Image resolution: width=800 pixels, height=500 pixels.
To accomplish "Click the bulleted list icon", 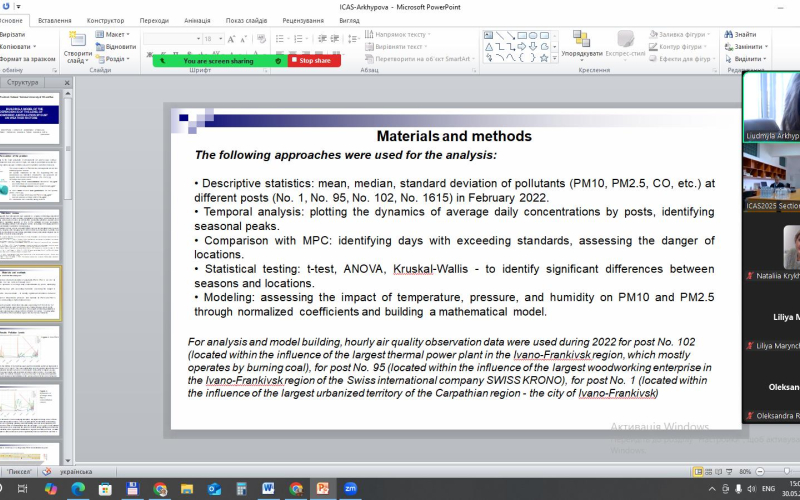I will click(x=281, y=39).
